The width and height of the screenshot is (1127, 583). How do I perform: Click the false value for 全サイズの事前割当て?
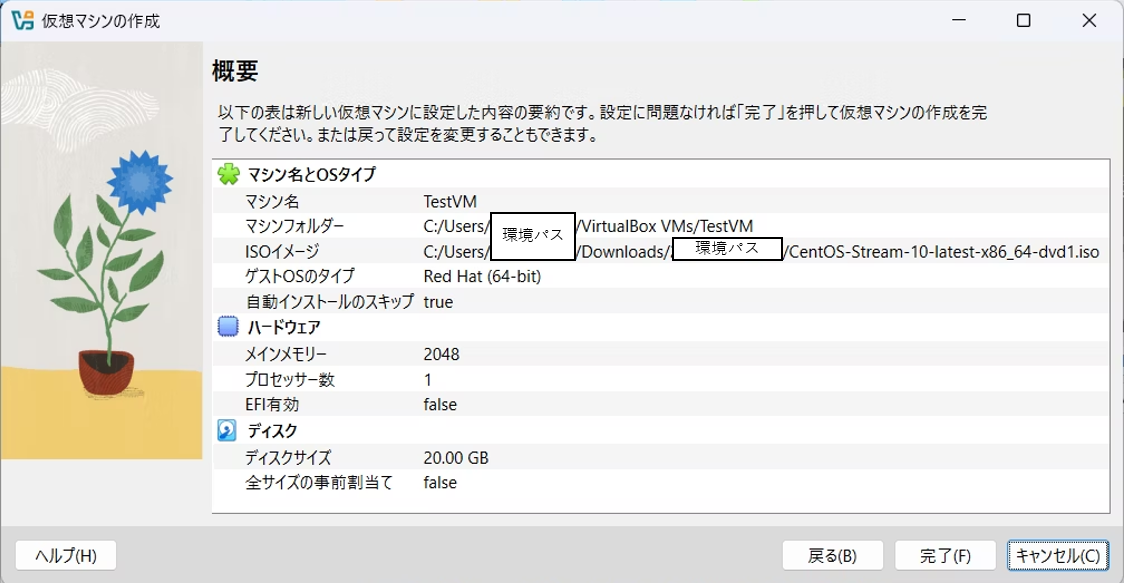coord(440,482)
